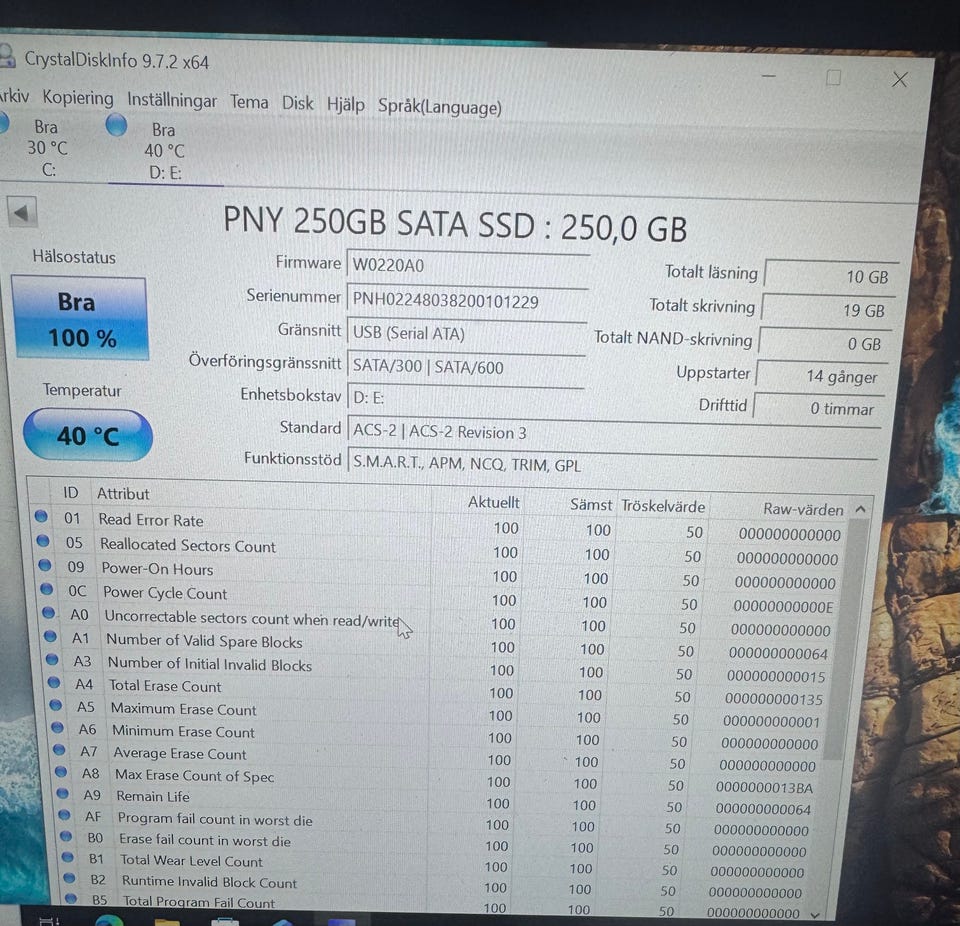The height and width of the screenshot is (926, 960).
Task: Click the status dot for Runtime Invalid Block Count
Action: 69,878
